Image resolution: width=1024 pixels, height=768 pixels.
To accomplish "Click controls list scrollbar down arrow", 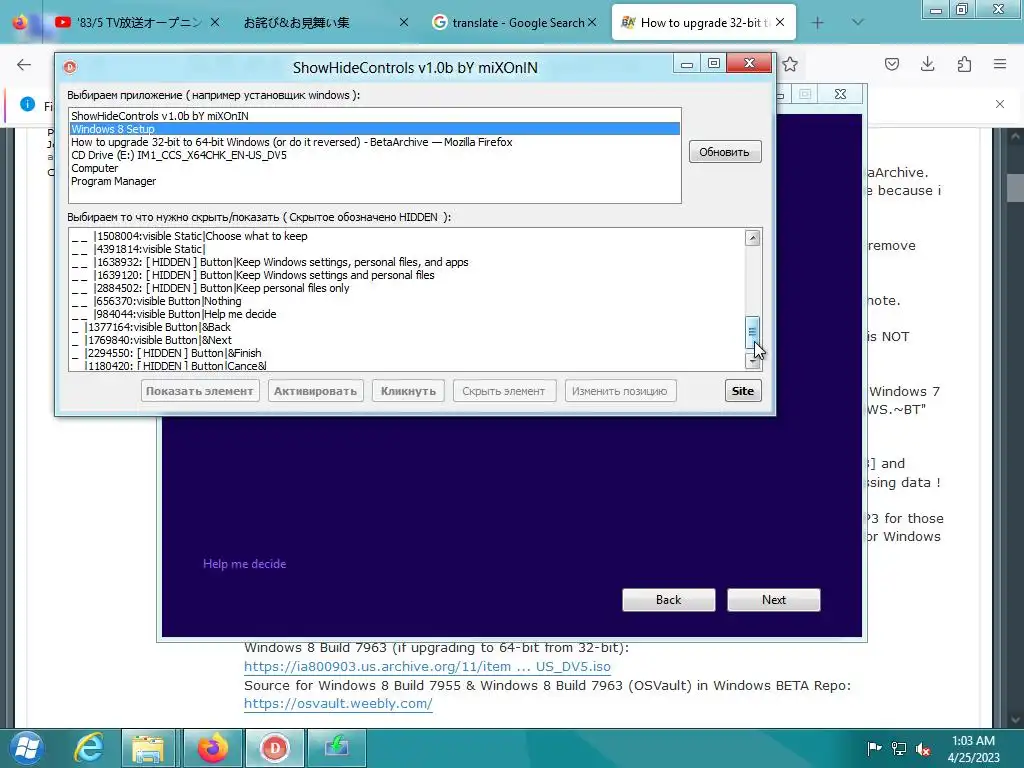I will (752, 361).
